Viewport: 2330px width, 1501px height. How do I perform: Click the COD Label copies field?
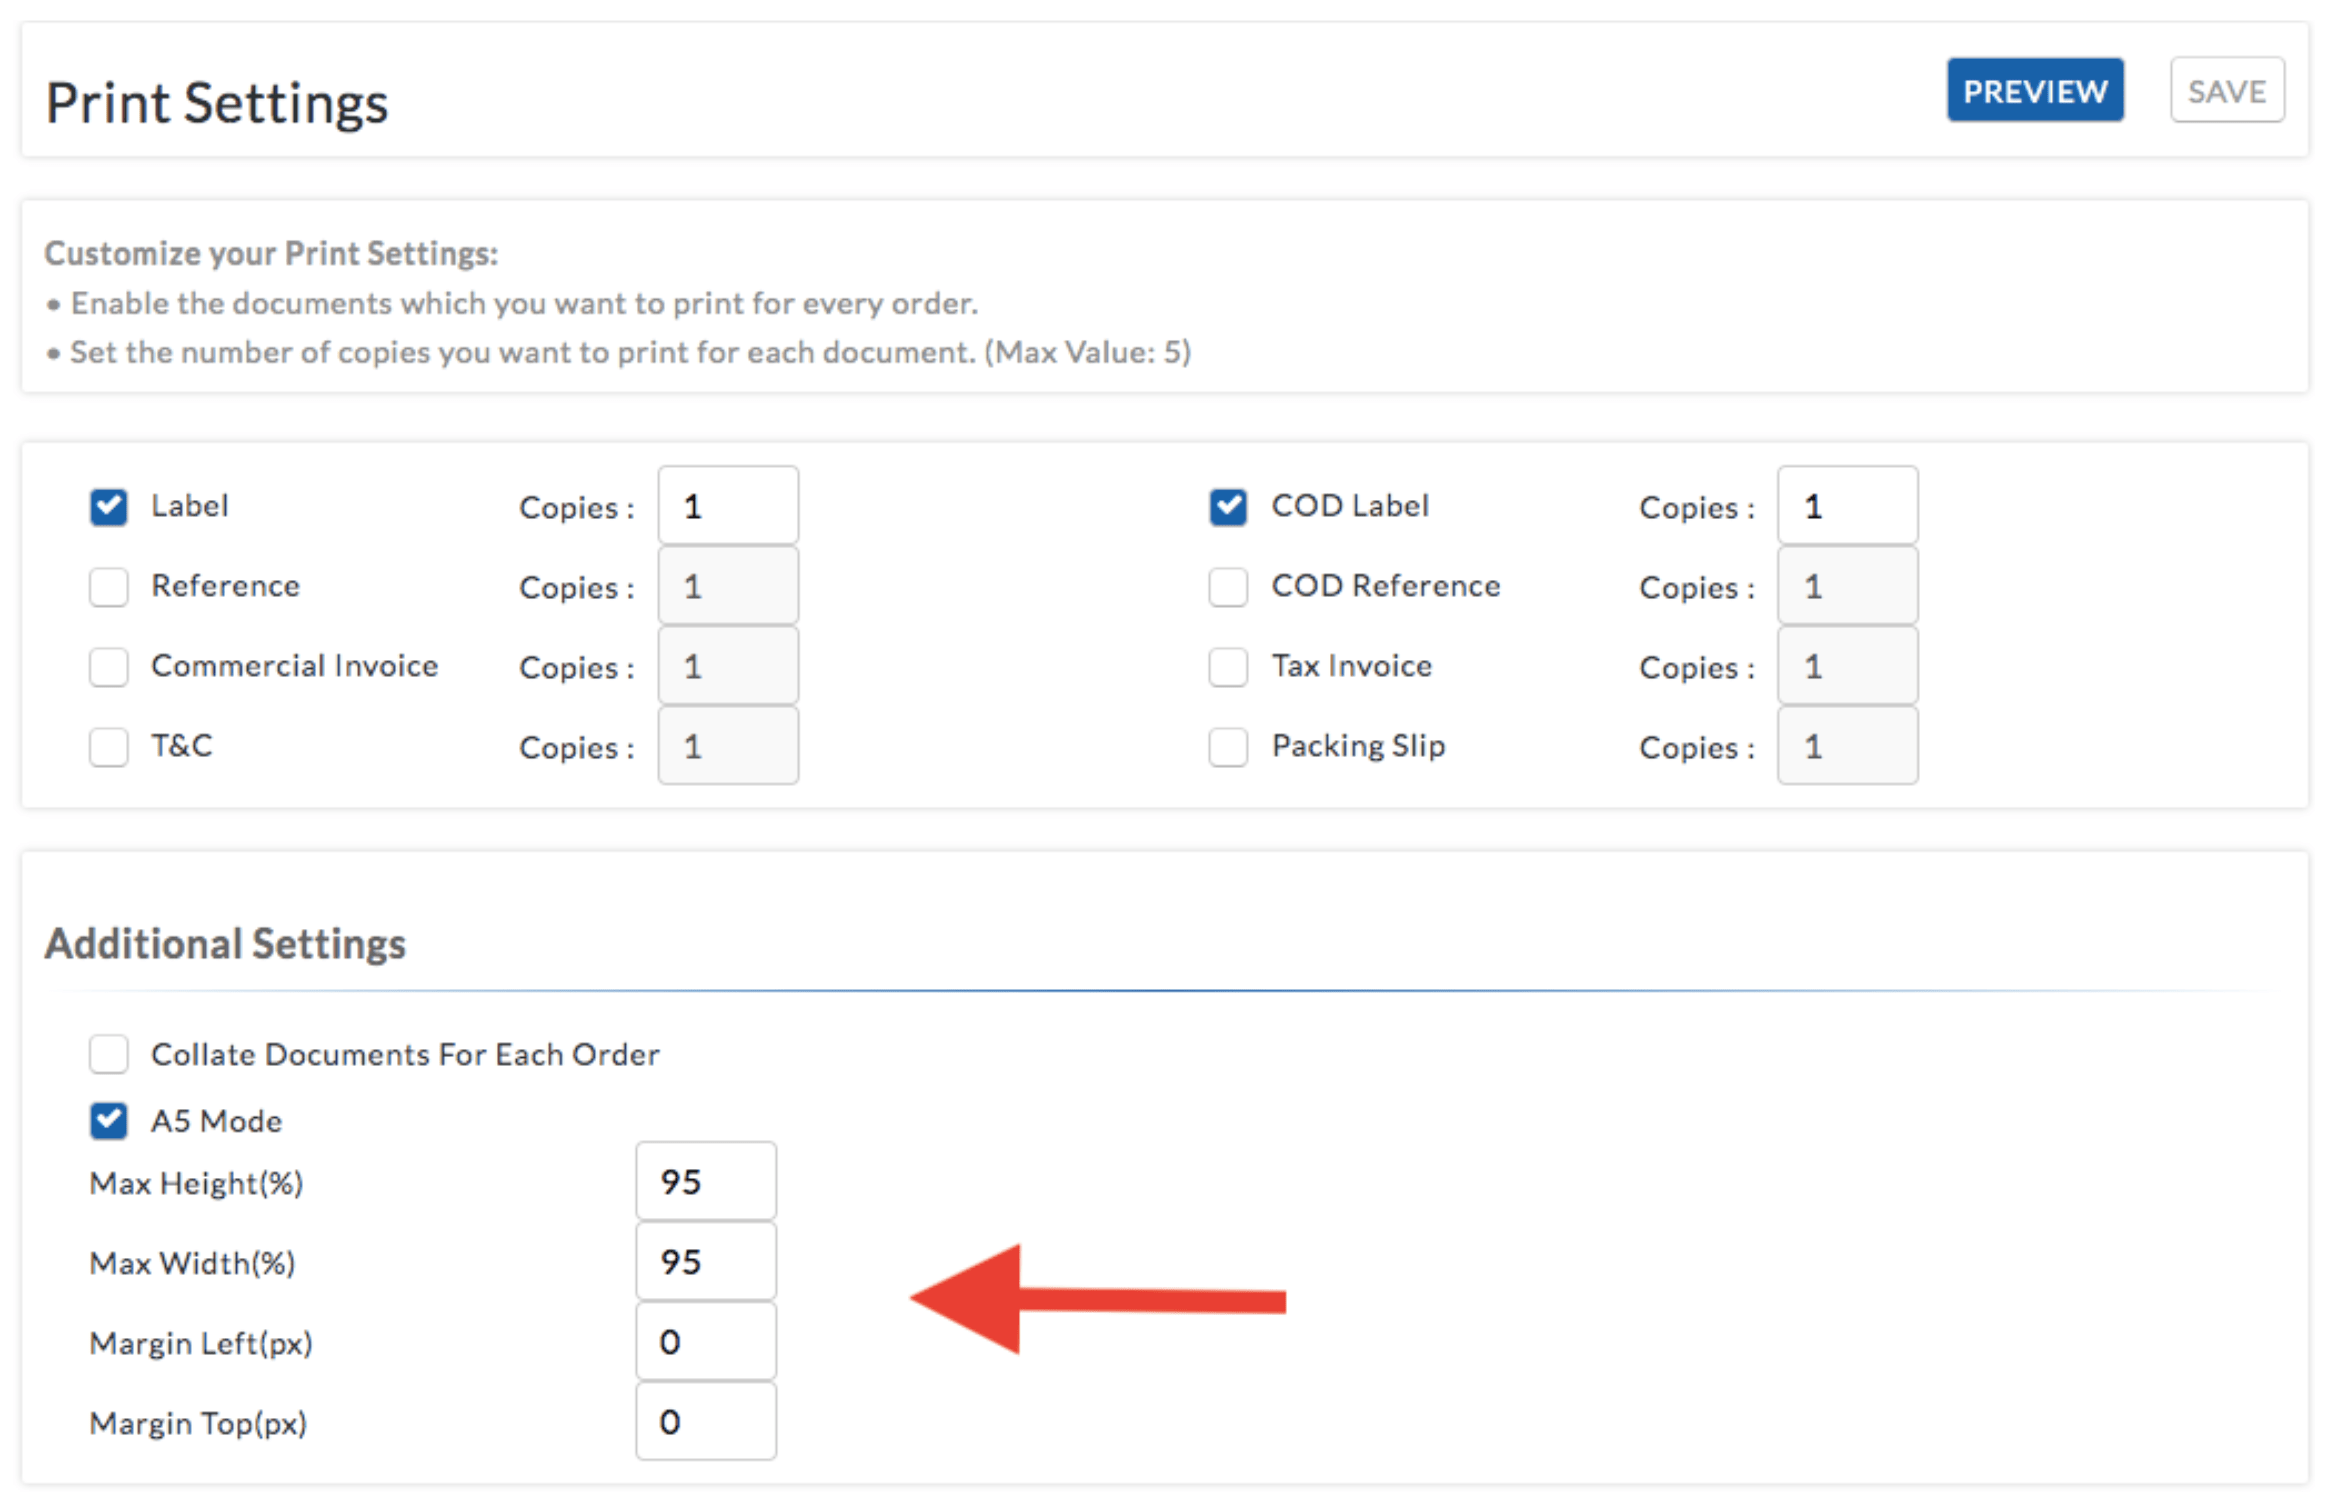[x=1847, y=506]
